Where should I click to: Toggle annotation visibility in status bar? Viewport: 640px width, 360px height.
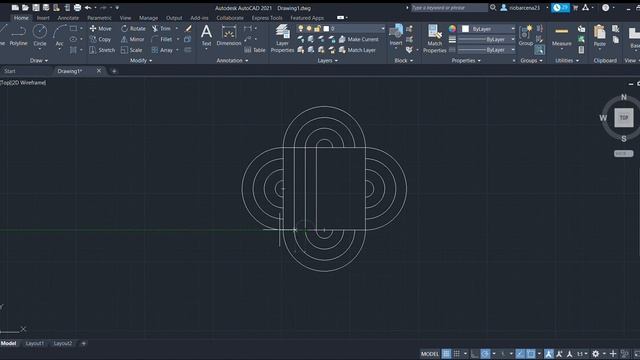(x=549, y=353)
